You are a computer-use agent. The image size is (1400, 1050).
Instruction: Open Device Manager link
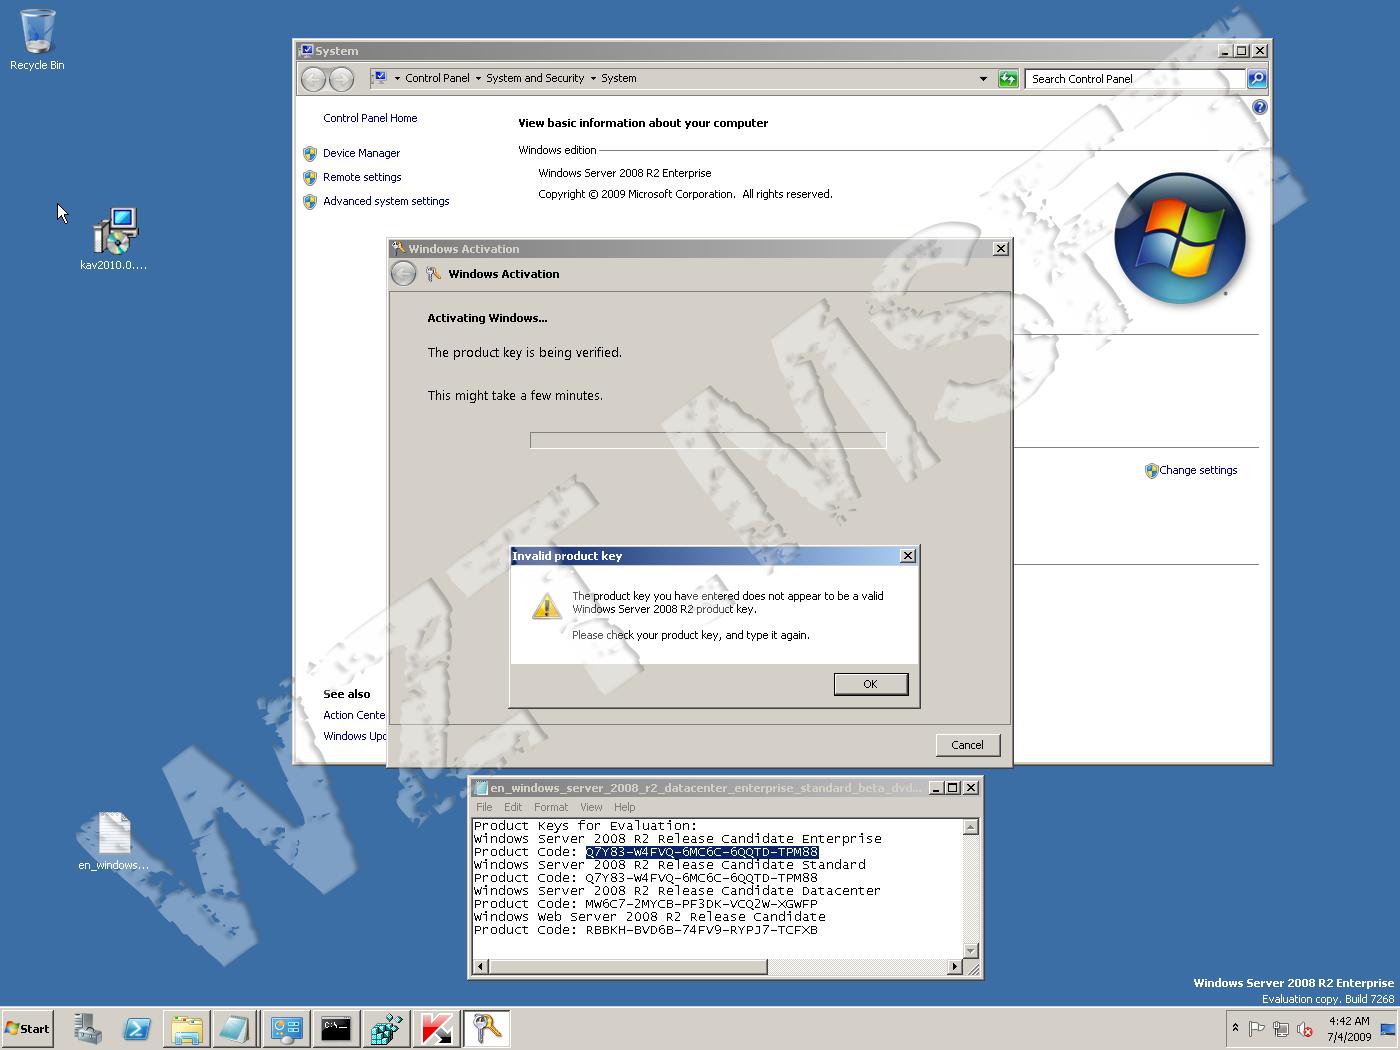click(x=361, y=153)
